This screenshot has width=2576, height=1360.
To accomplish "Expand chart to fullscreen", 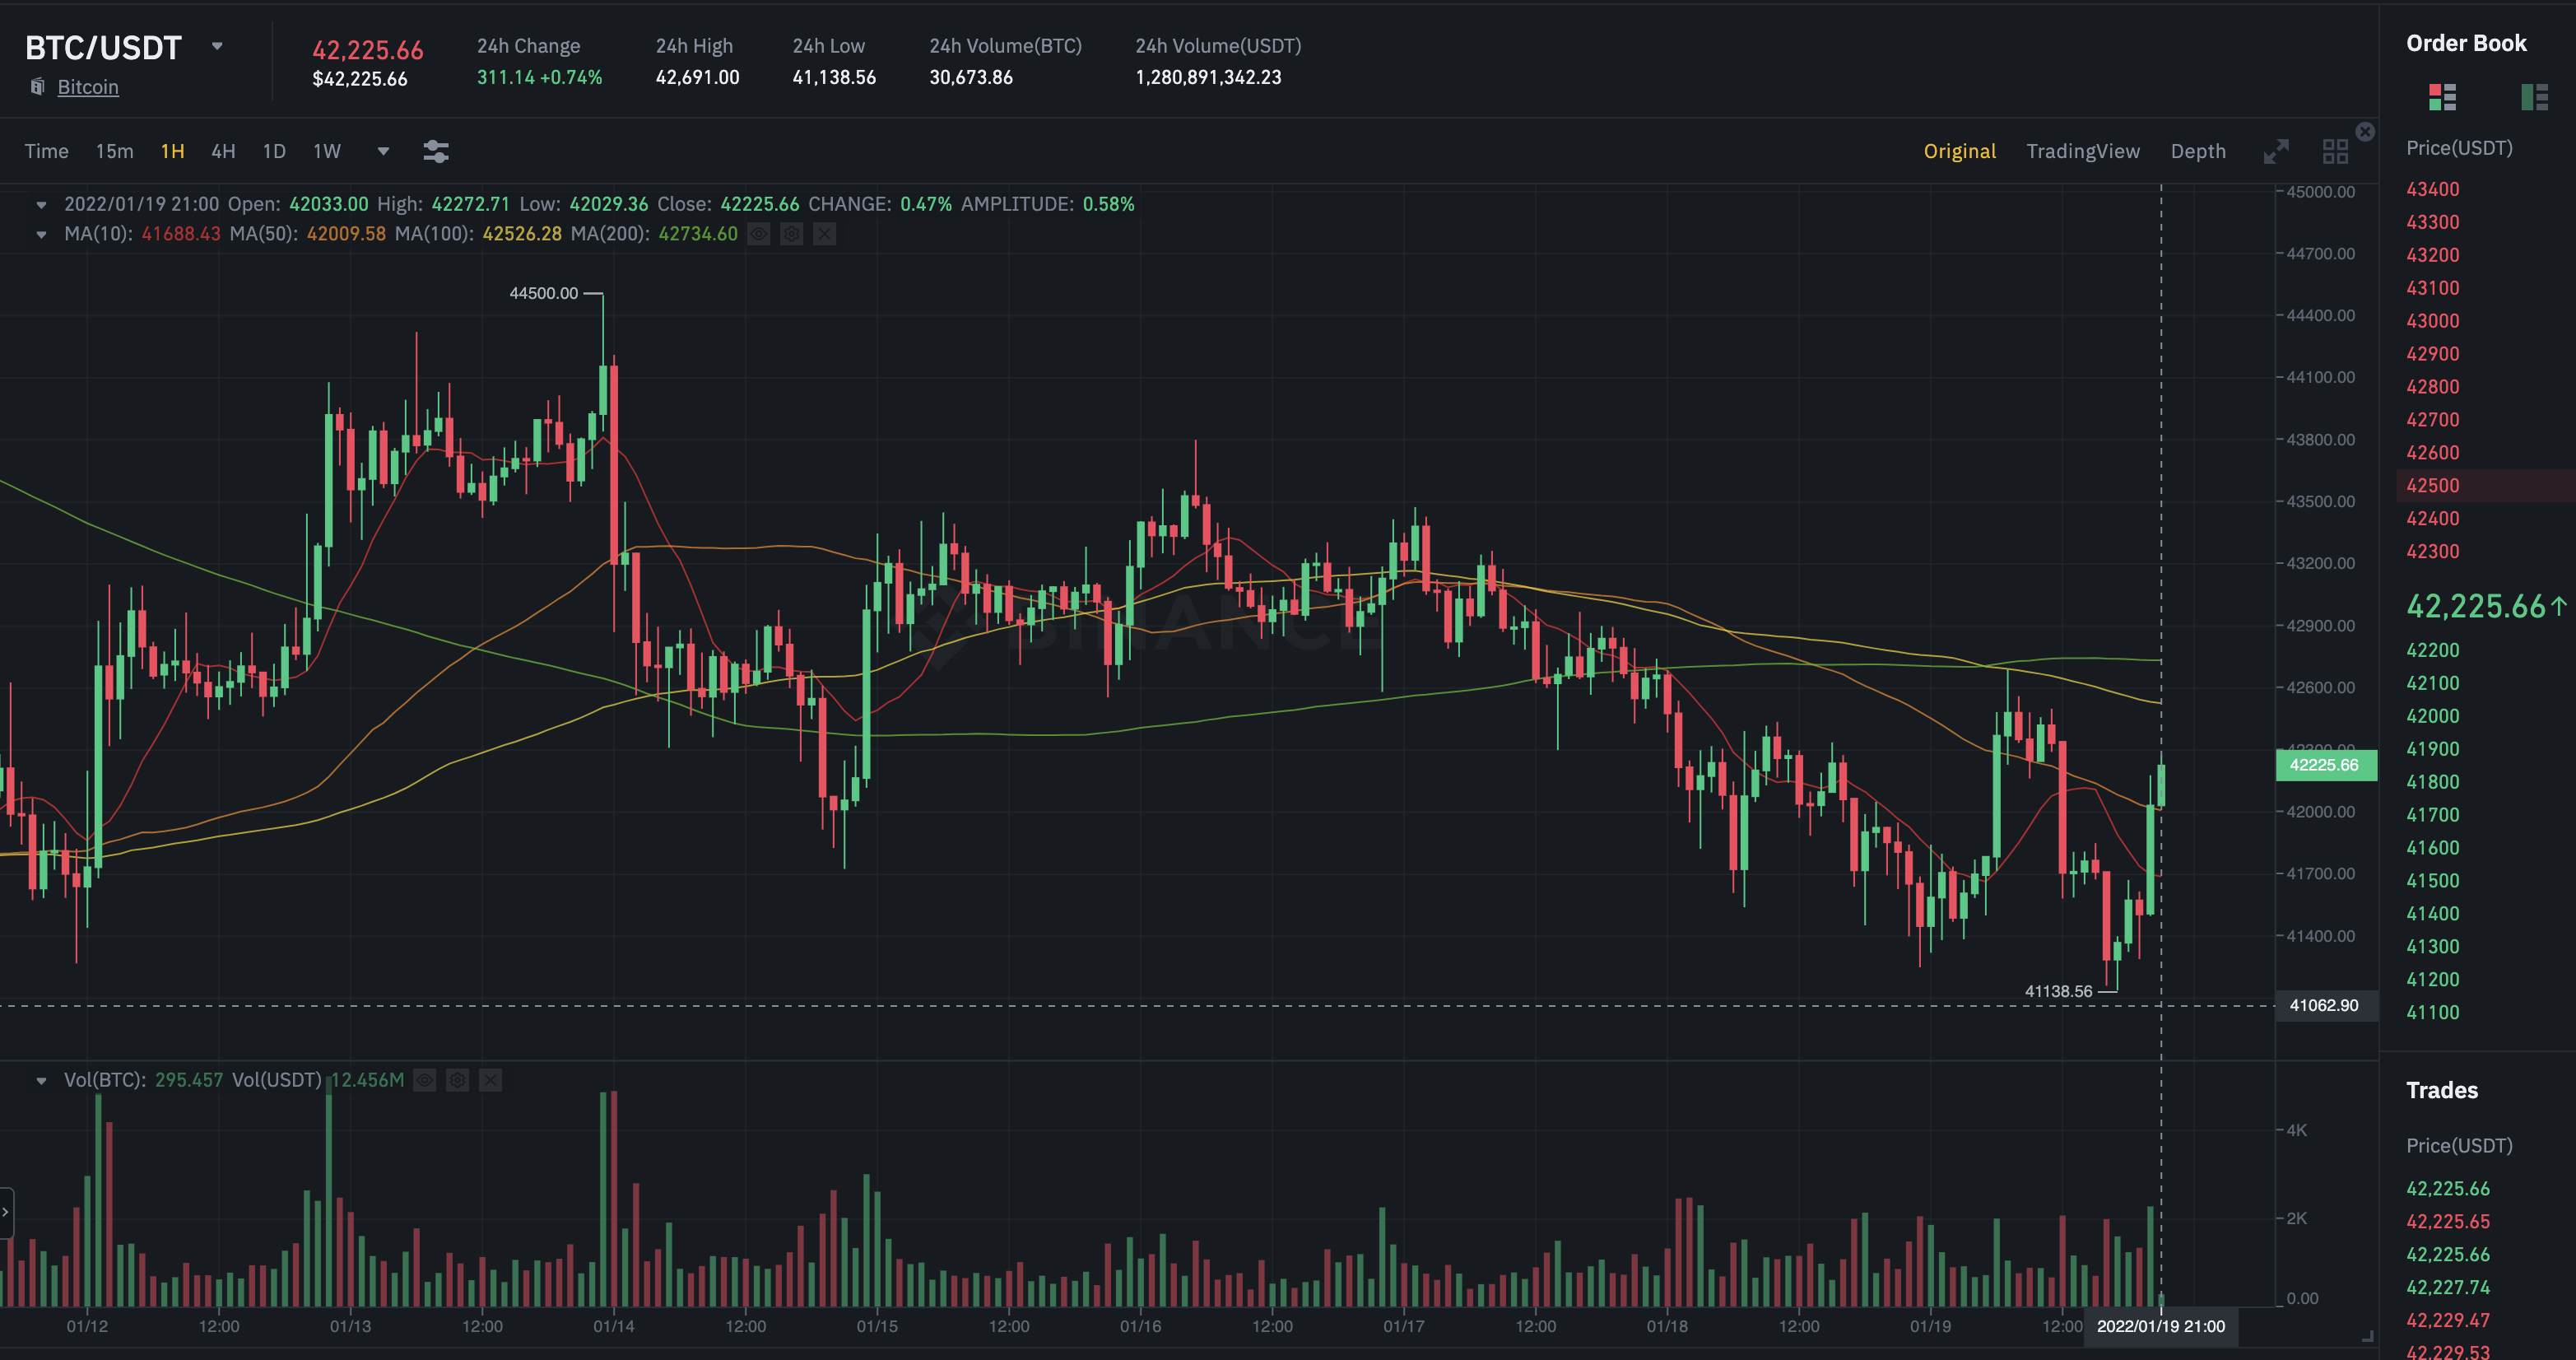I will pos(2276,151).
